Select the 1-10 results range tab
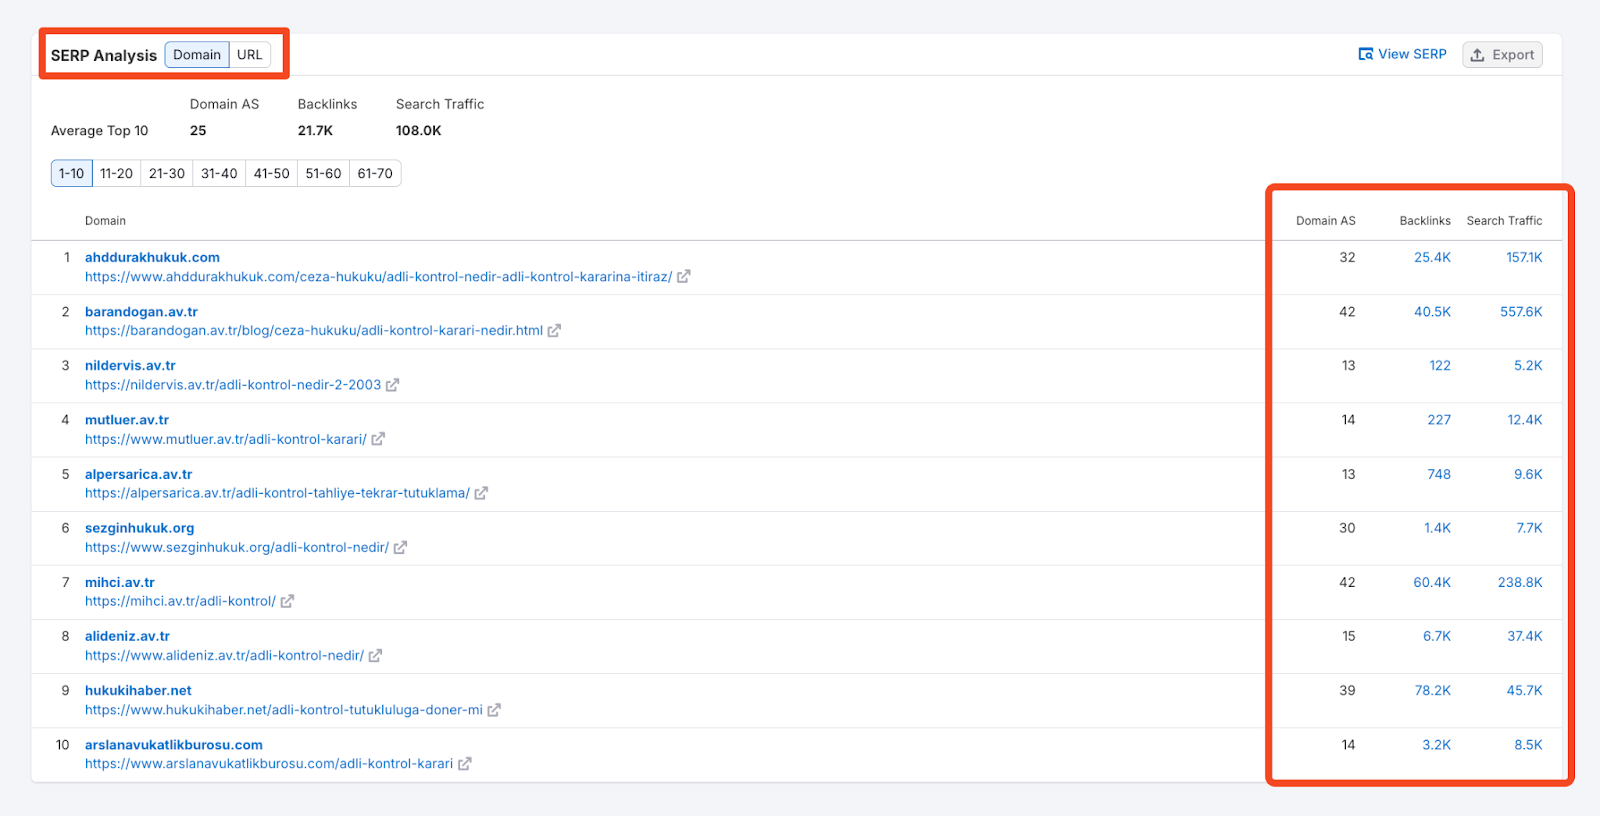 click(x=72, y=173)
